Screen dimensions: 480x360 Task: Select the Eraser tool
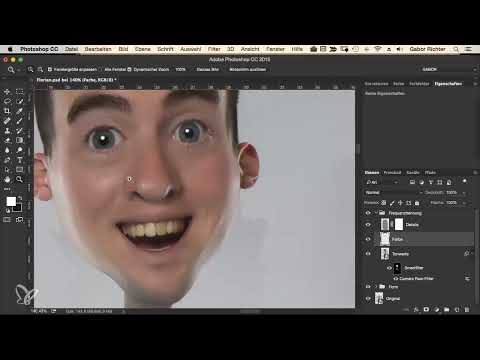pyautogui.click(x=7, y=140)
